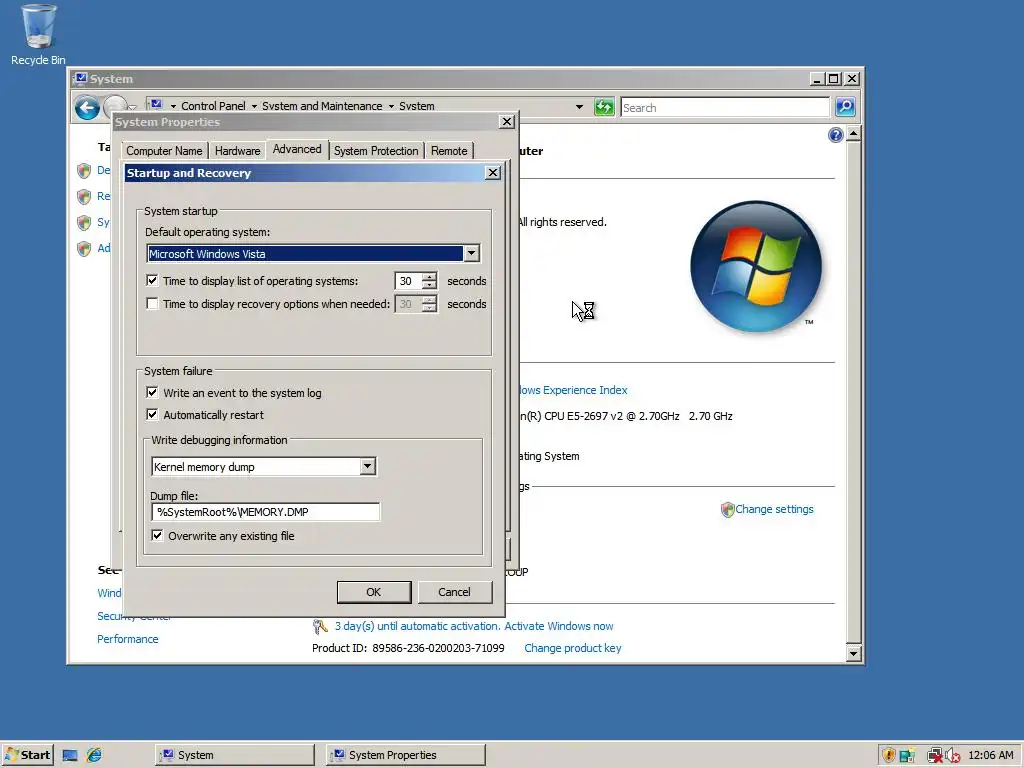
Task: Click the shield icon beside Change settings
Action: pos(727,509)
